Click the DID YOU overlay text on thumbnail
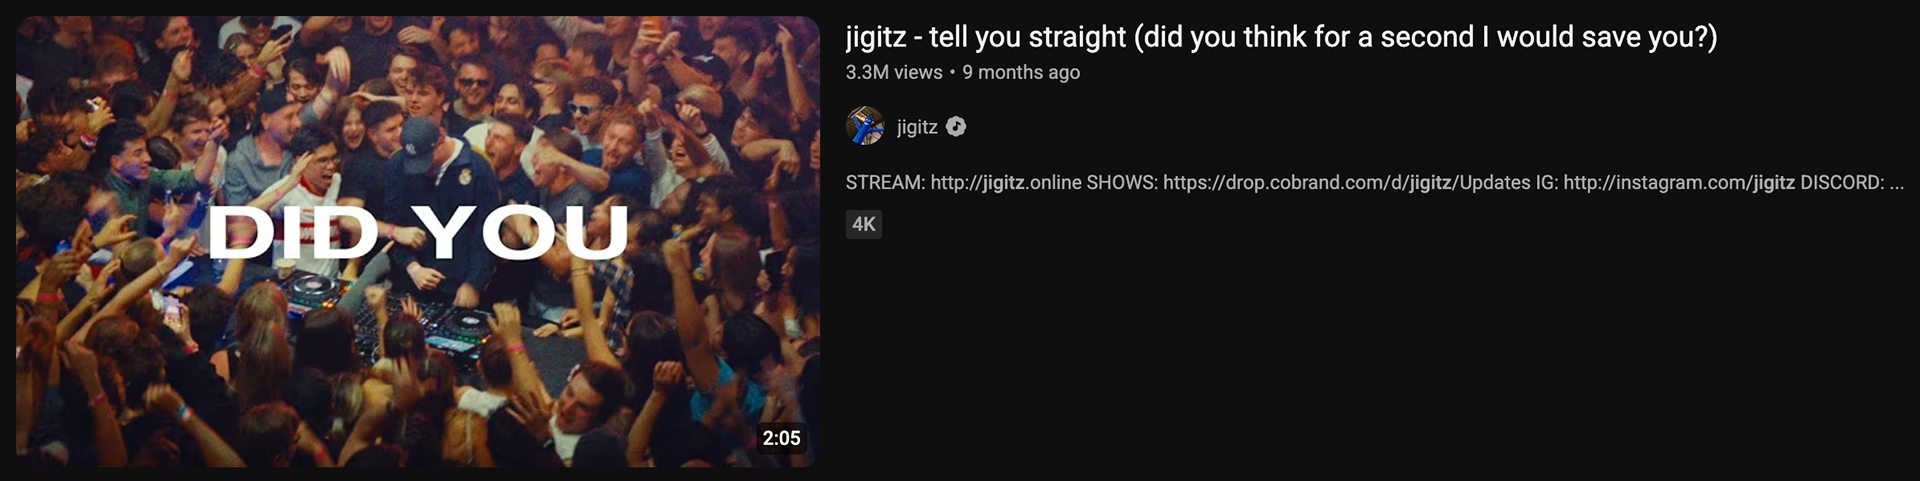Image resolution: width=1920 pixels, height=481 pixels. pos(418,232)
